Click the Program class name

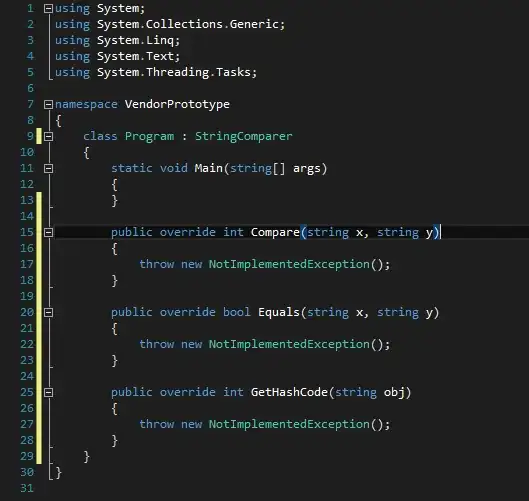tap(149, 136)
